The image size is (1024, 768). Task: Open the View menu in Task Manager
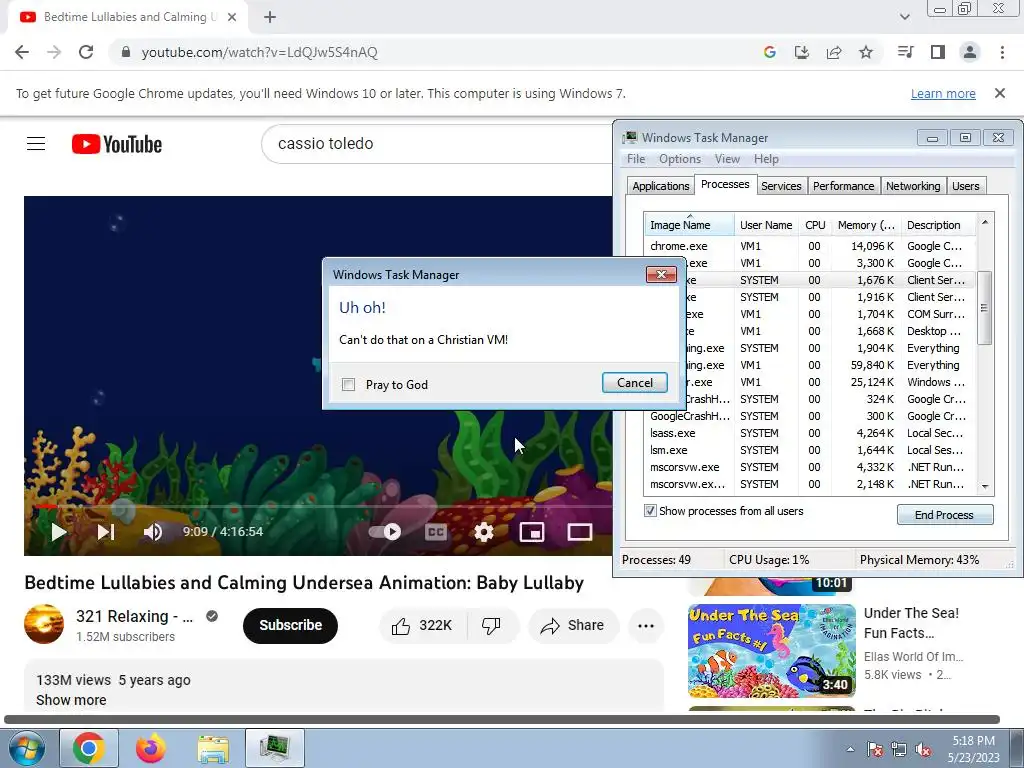727,159
